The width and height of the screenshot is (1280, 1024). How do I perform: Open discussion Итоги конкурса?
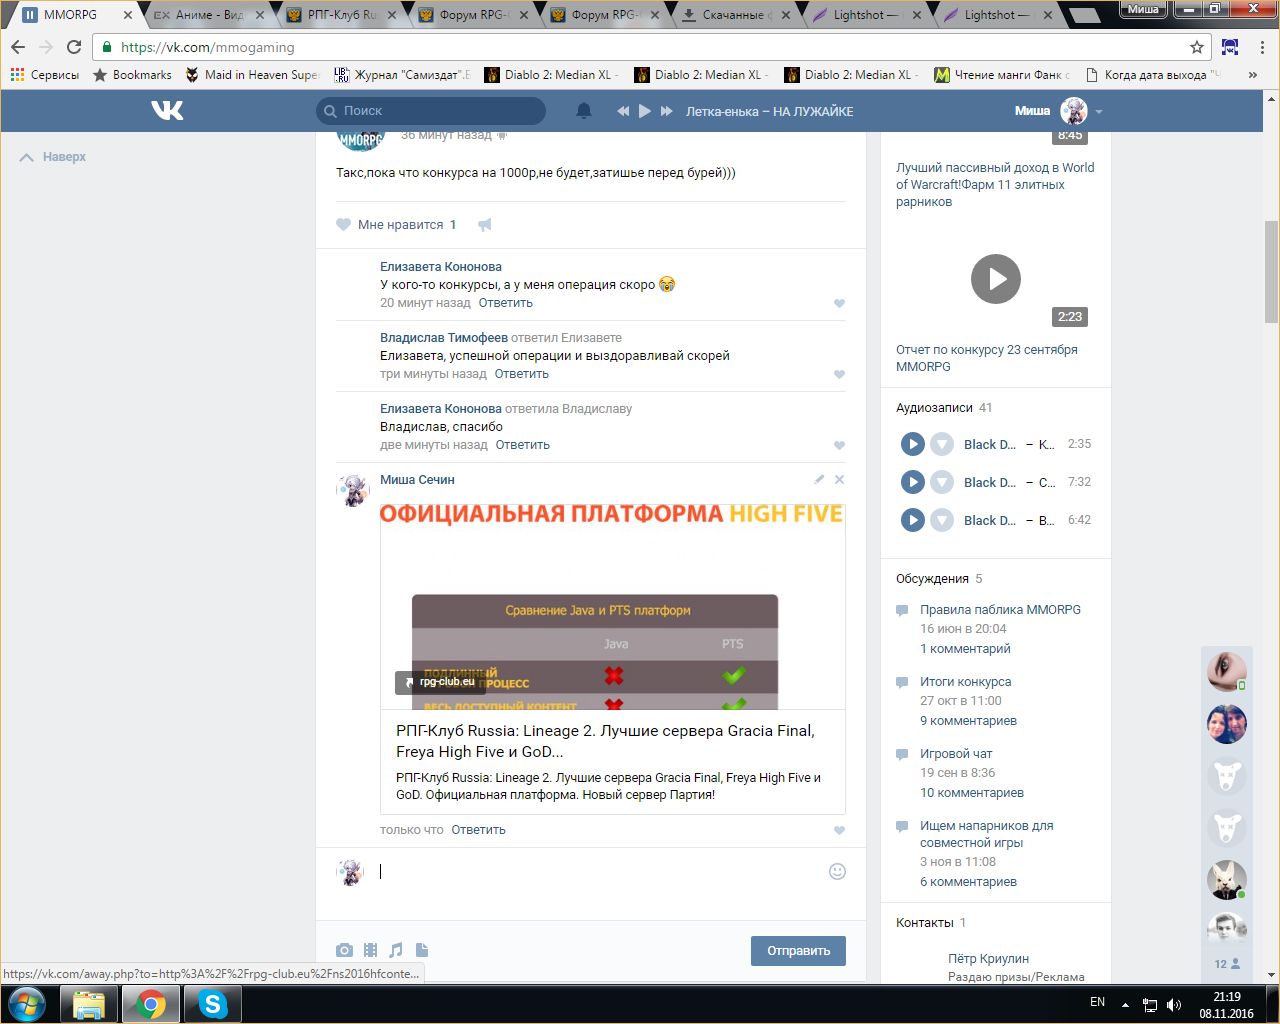point(966,682)
